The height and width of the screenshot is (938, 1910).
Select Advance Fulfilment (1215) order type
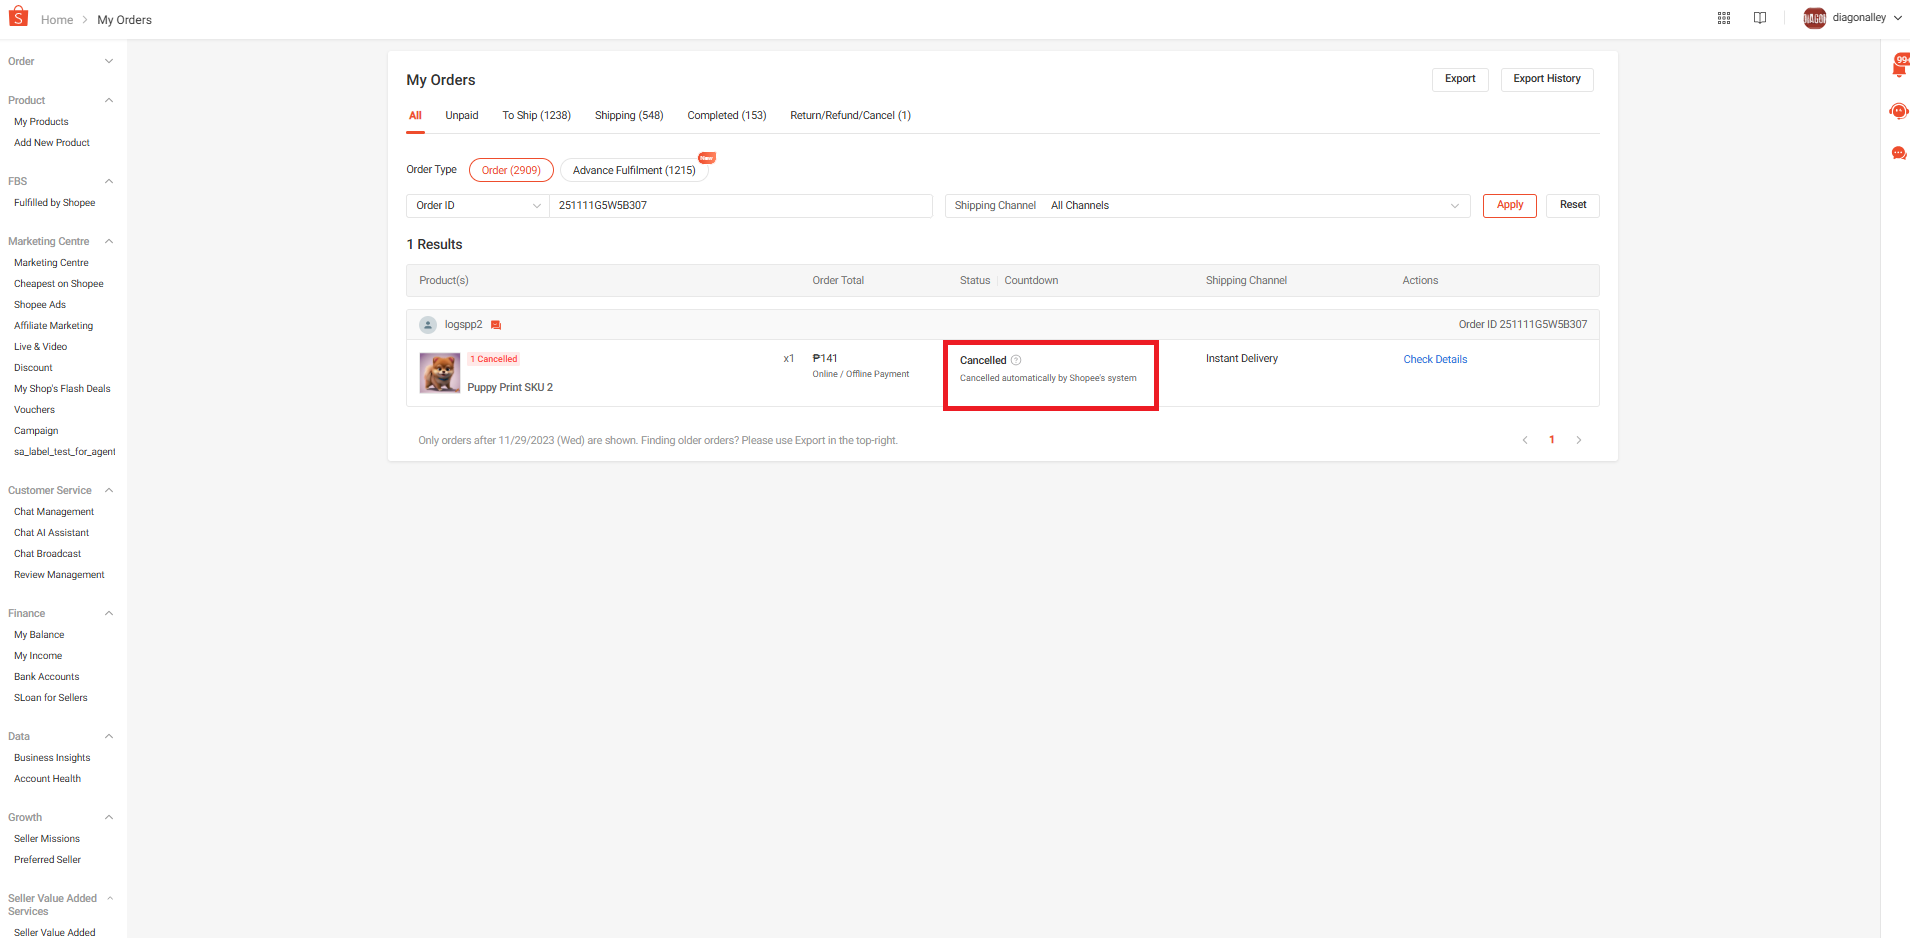pos(634,170)
